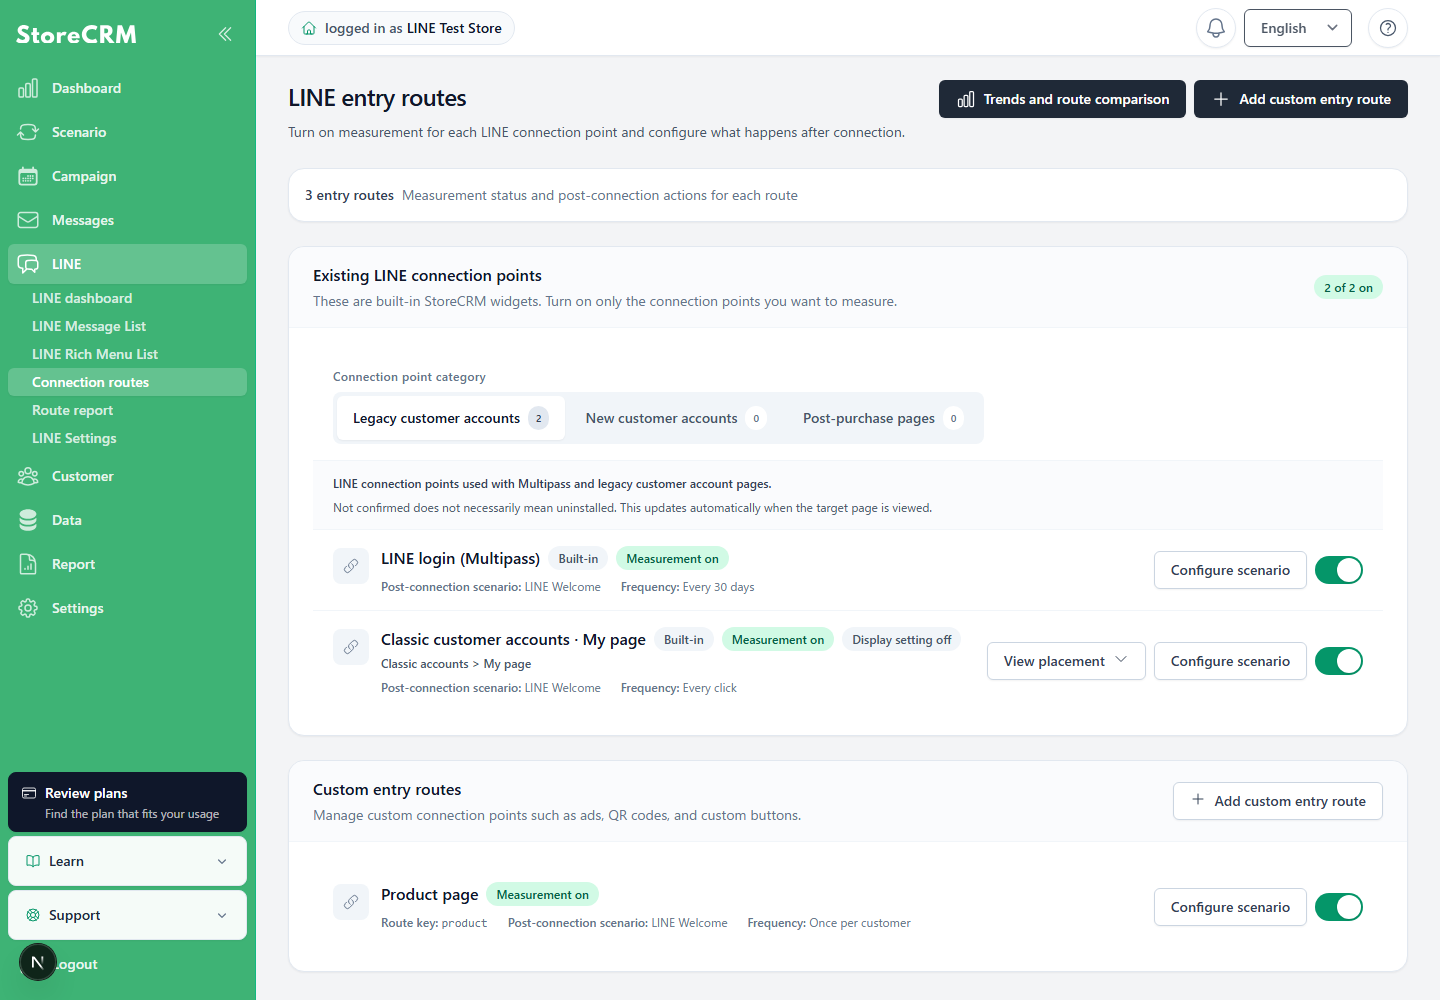Click the home icon beside logged in text

[x=309, y=28]
